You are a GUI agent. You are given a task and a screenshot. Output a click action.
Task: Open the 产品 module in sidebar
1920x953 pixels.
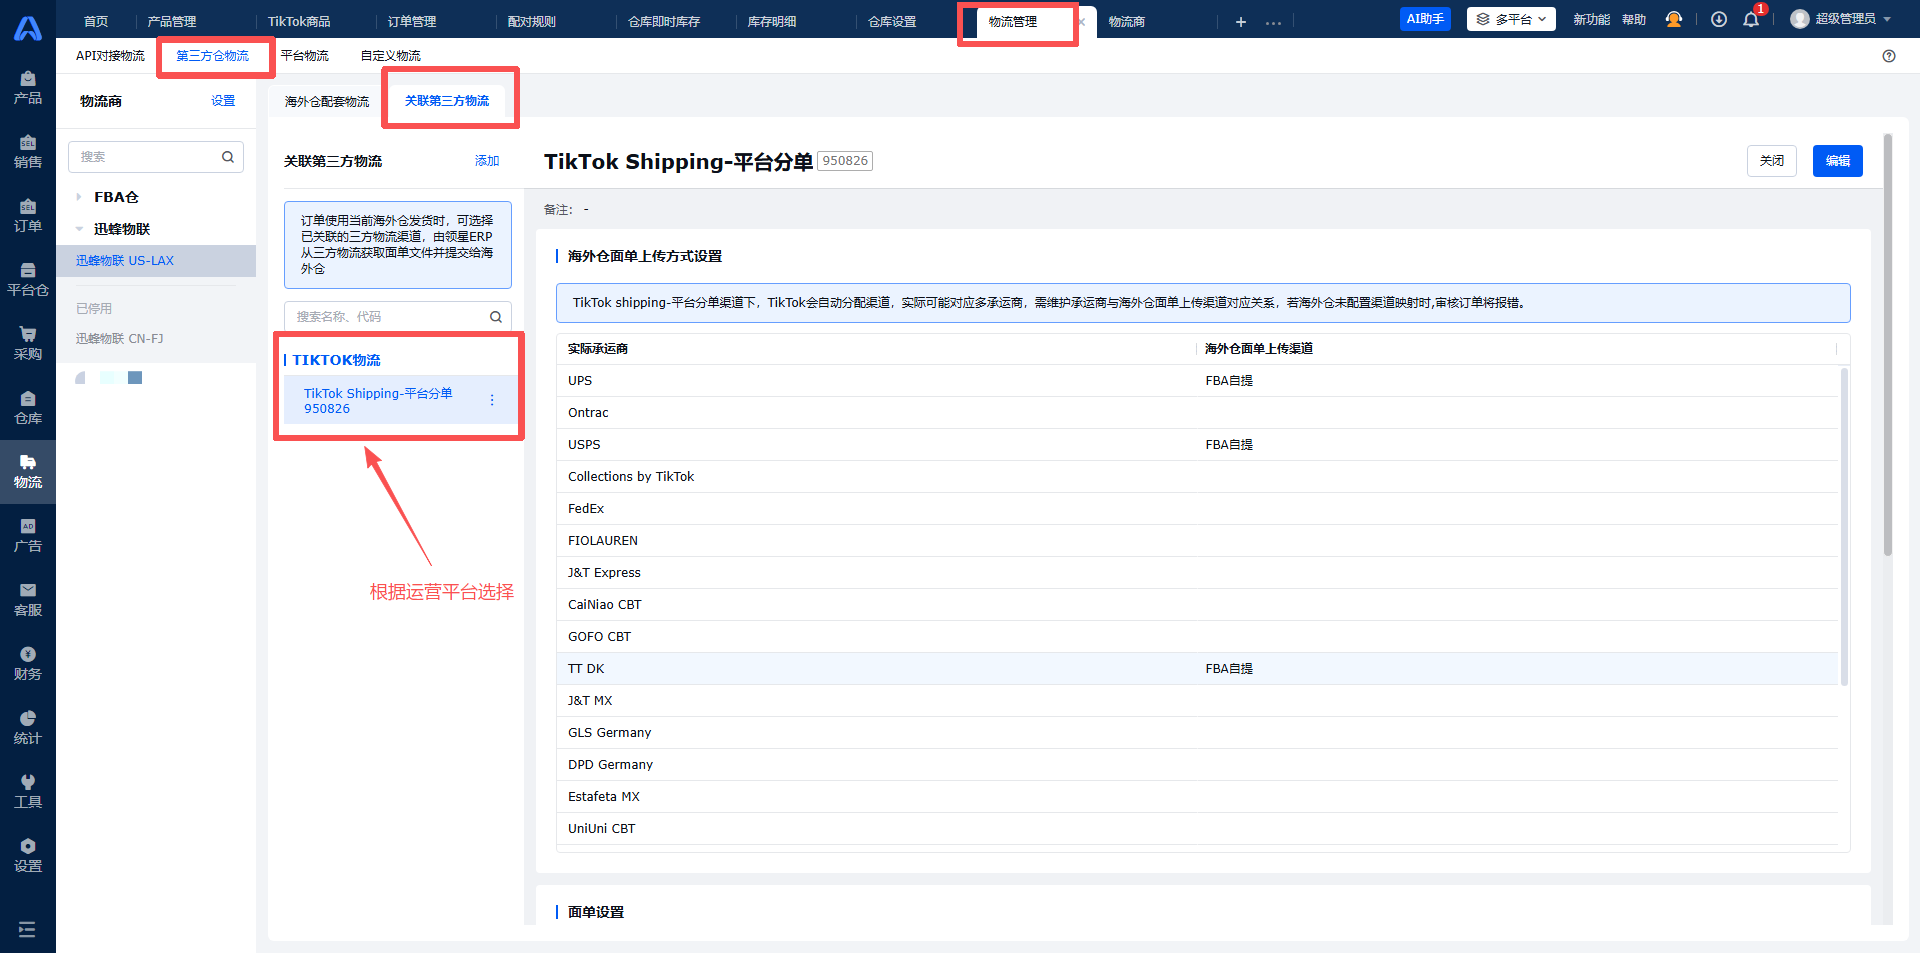pyautogui.click(x=28, y=88)
